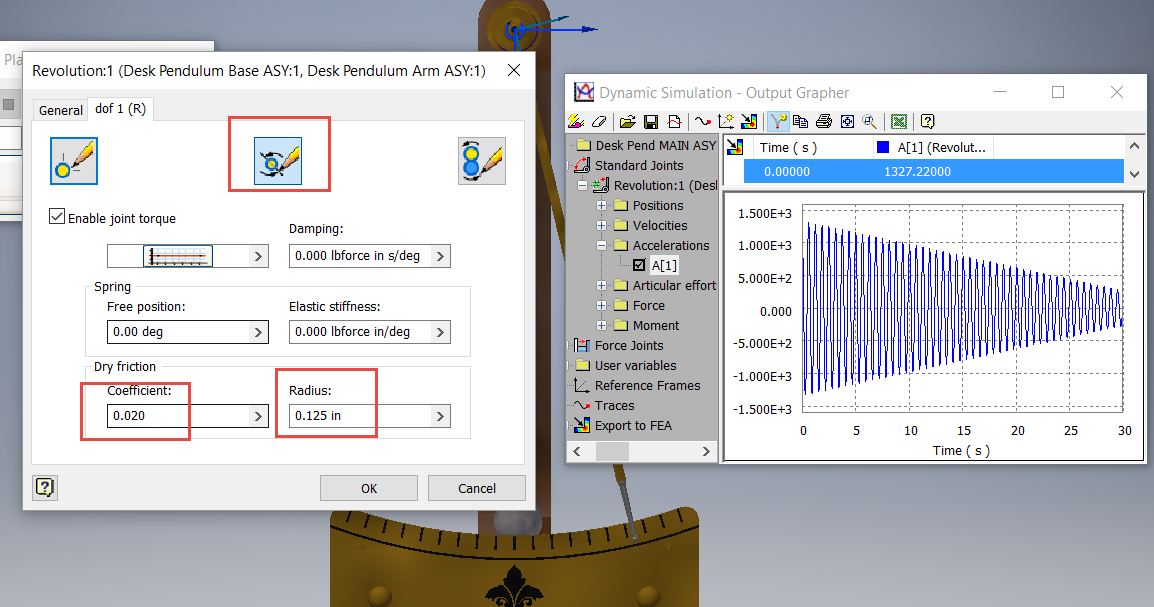Click the eraser Unselect All Curves icon
Viewport: 1154px width, 607px height.
pos(599,121)
